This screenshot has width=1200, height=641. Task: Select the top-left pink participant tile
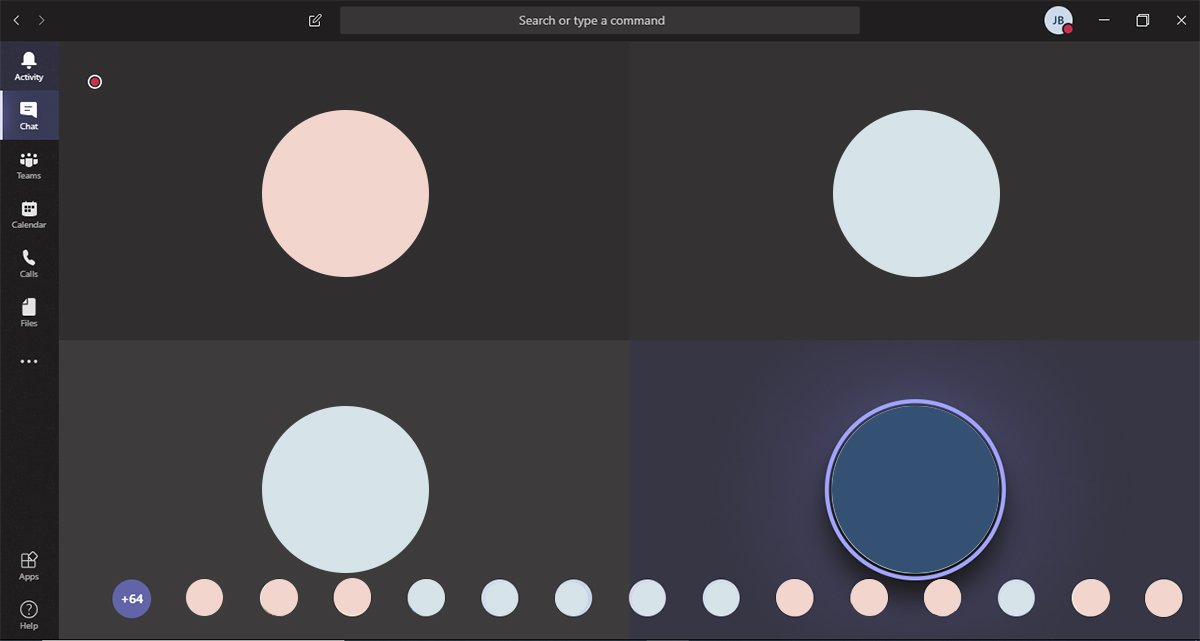(345, 193)
